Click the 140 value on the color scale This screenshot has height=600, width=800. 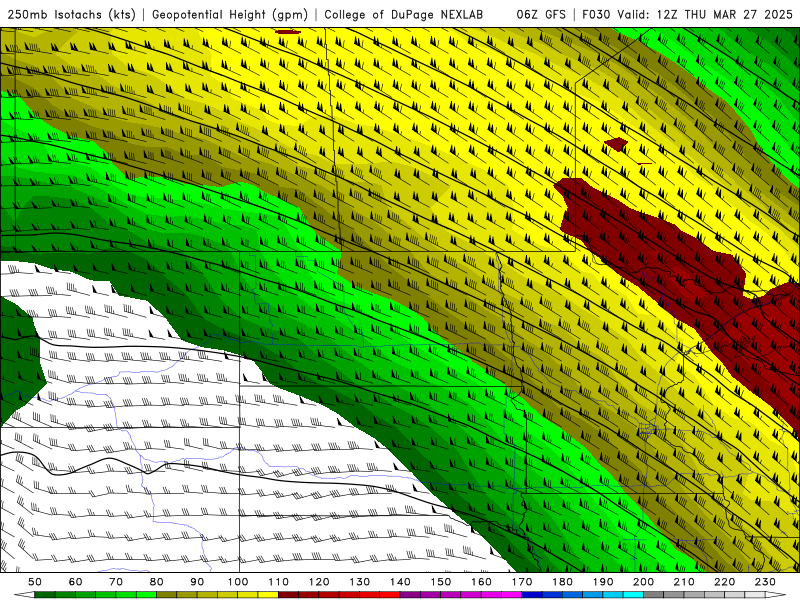click(x=400, y=582)
